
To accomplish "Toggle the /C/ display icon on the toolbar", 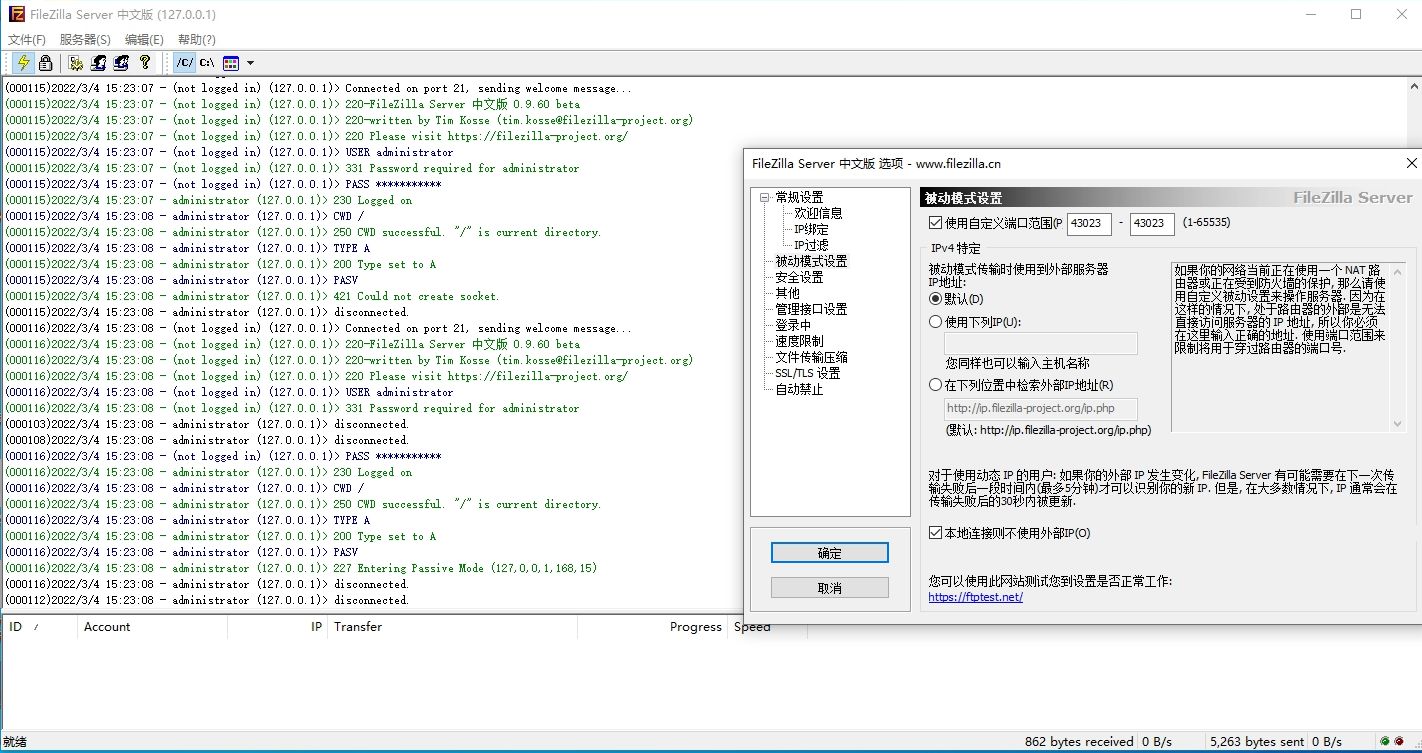I will point(184,62).
